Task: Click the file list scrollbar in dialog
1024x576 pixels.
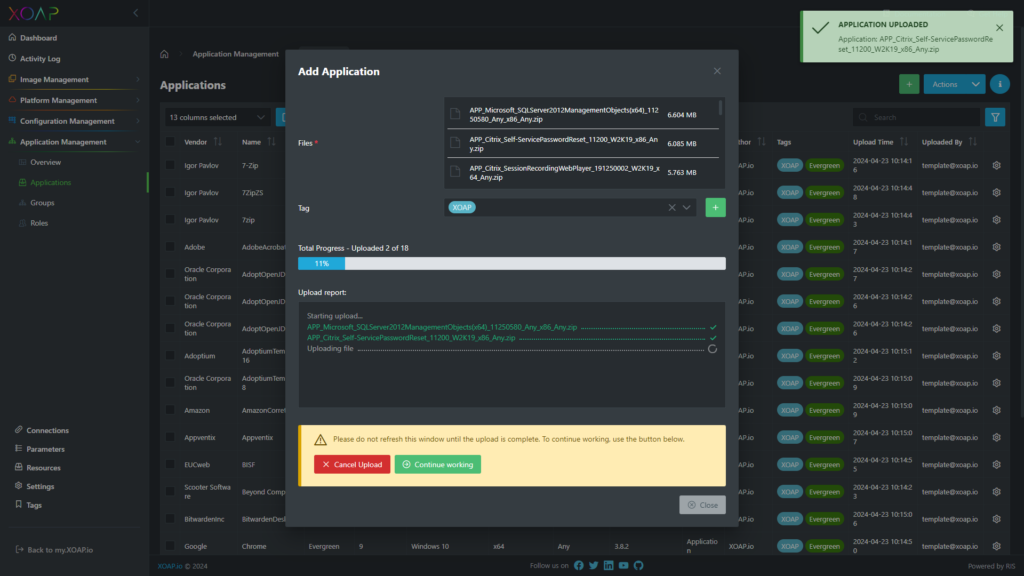Action: point(720,108)
